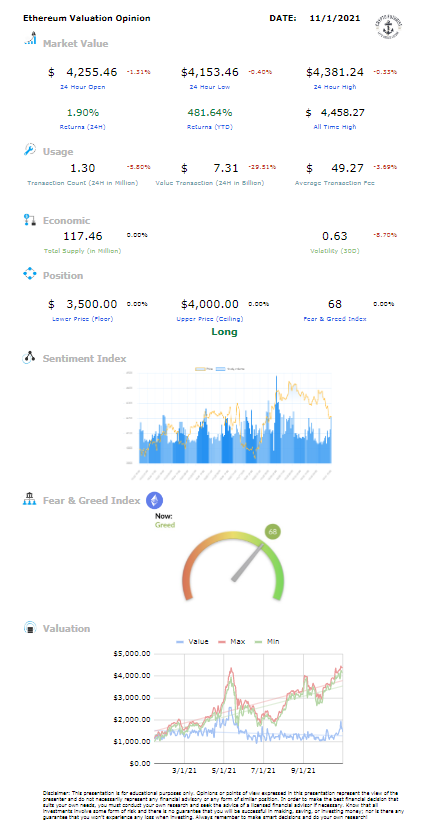Click the 5/1/21 axis date label
Image resolution: width=428 pixels, height=834 pixels.
(x=224, y=770)
